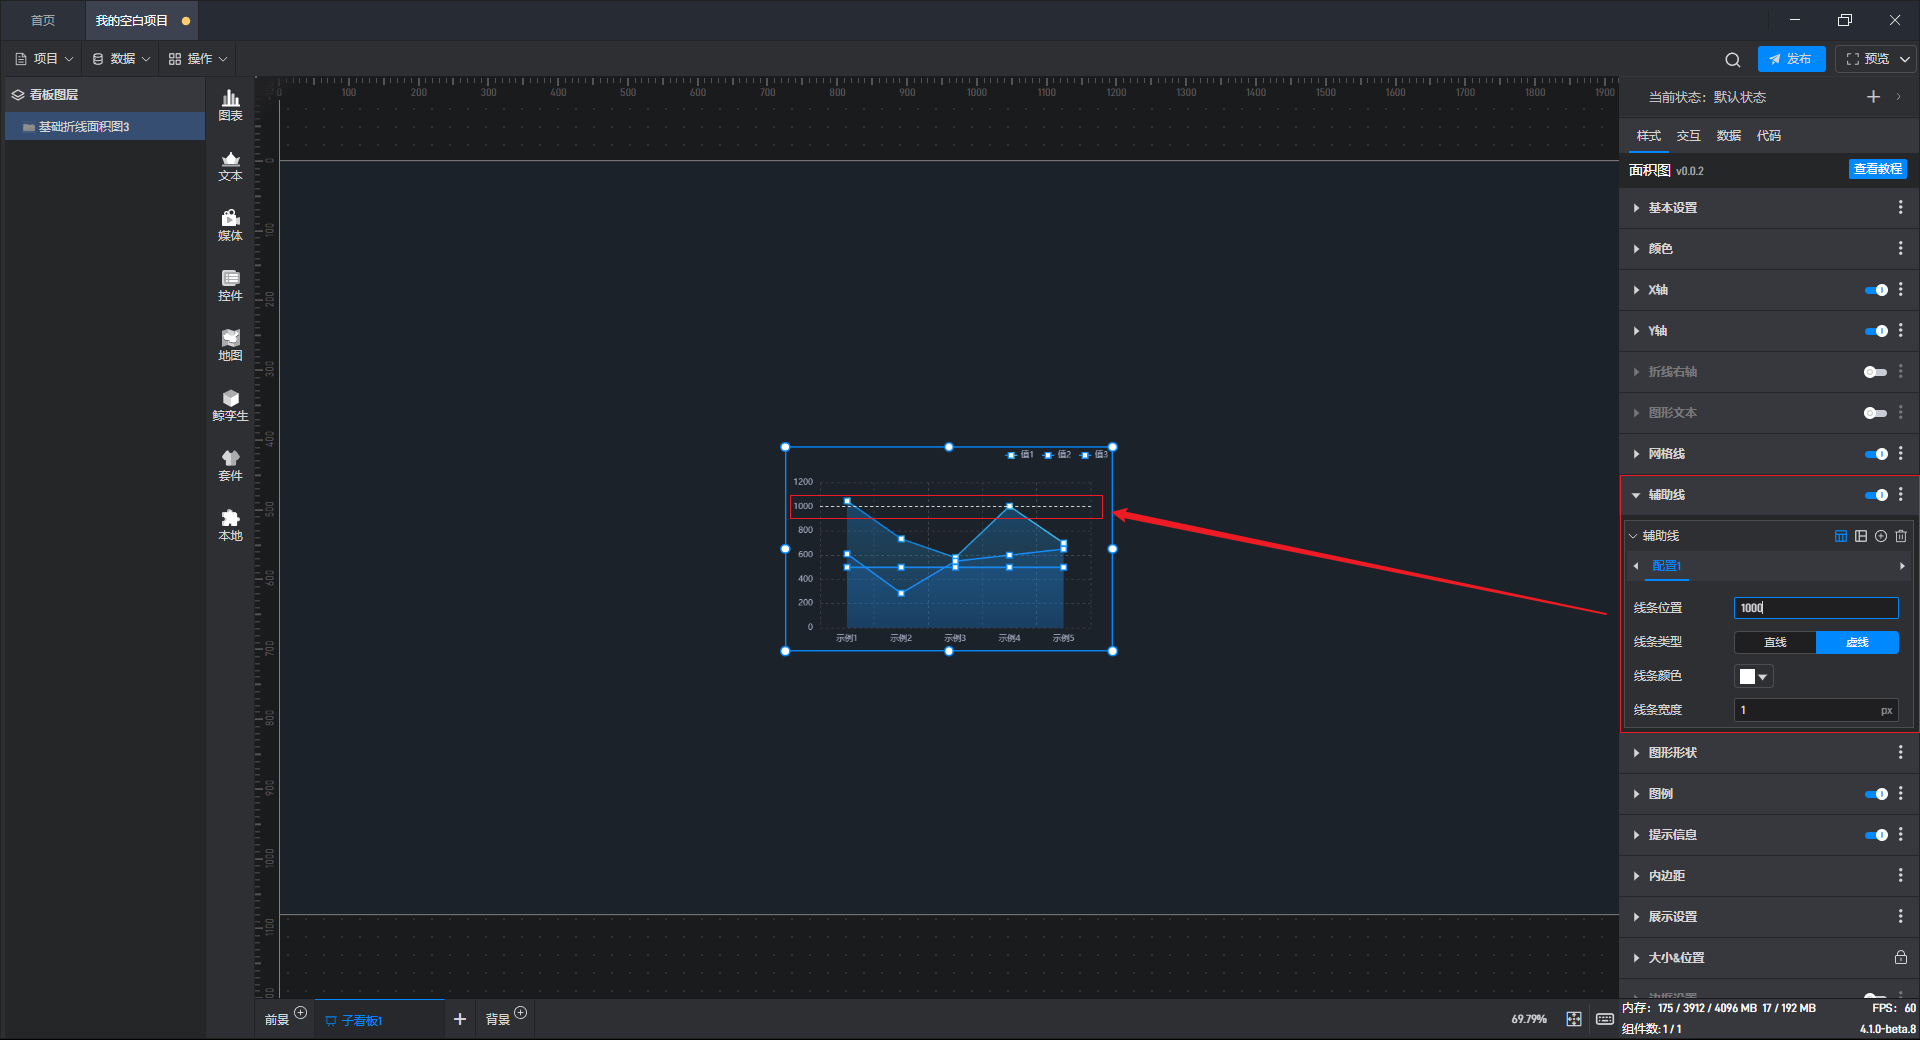
Task: Add a new sub-board with plus button
Action: (x=460, y=1019)
